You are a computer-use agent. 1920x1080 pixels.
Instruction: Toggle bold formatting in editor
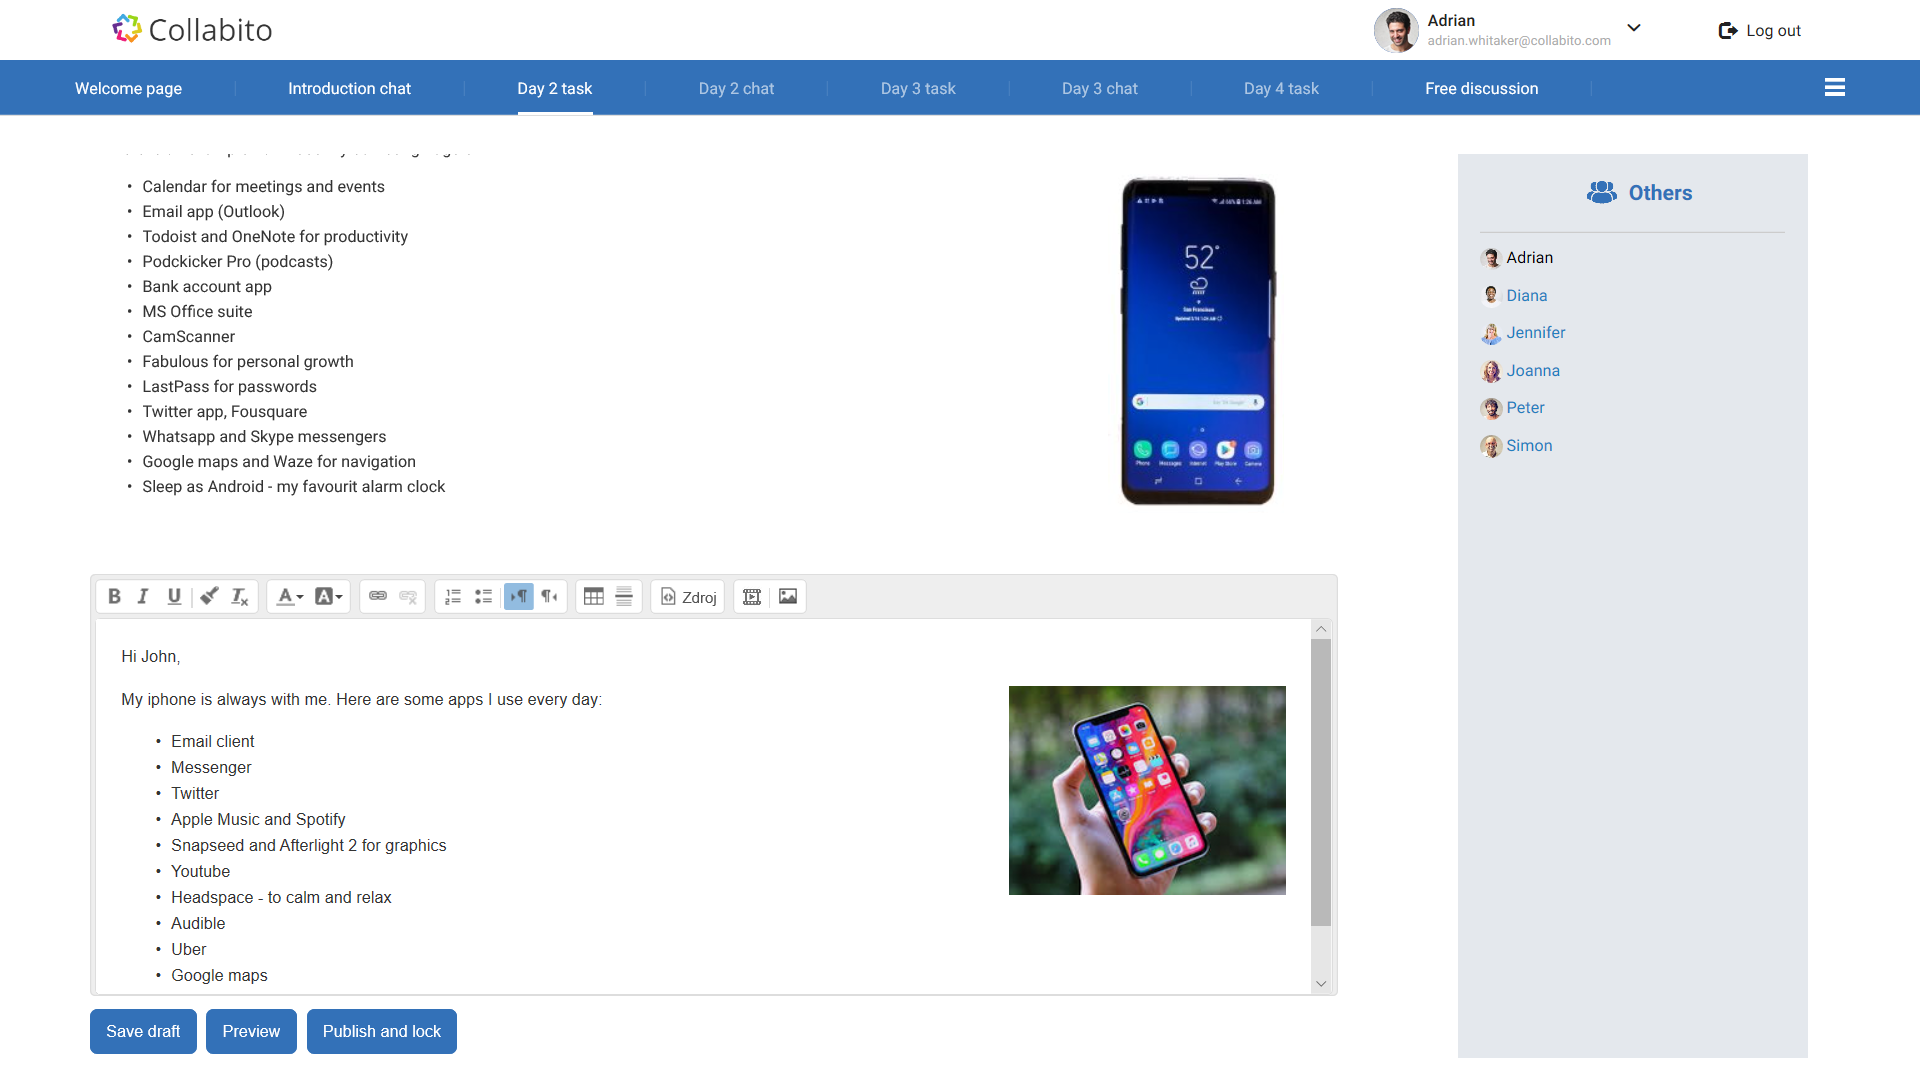(114, 597)
